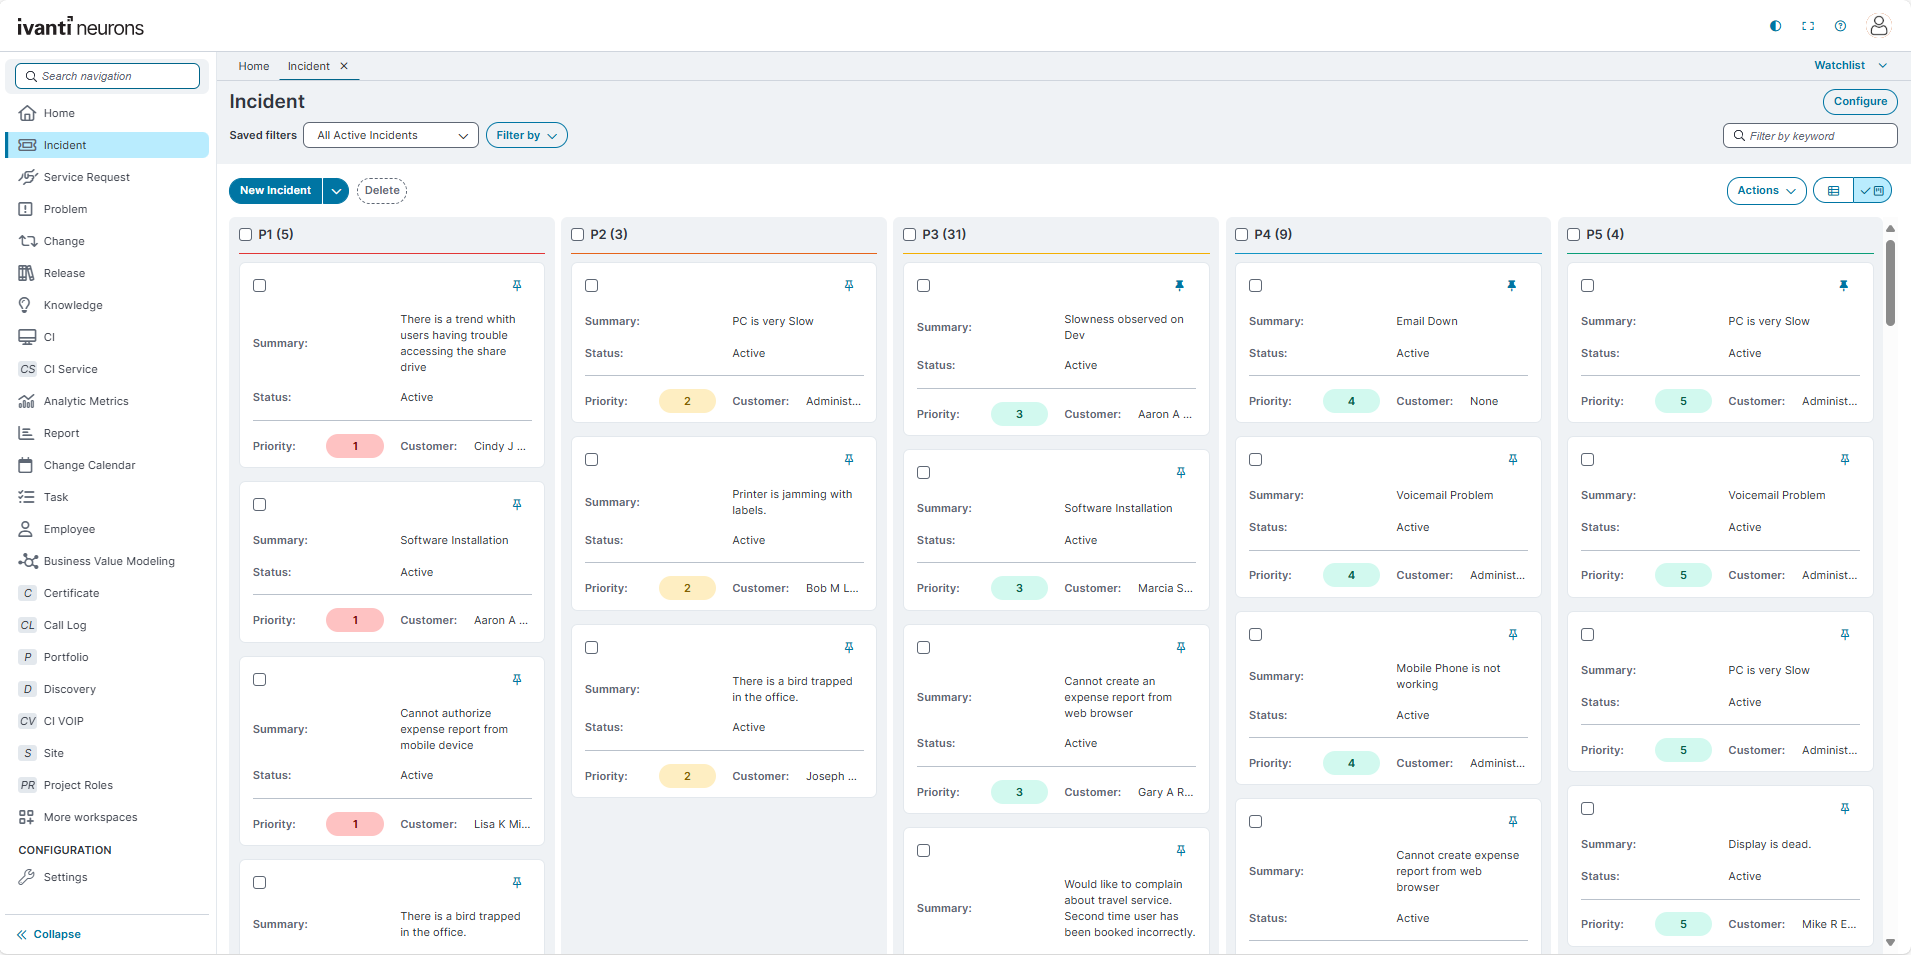Switch to table list view icon

1833,191
